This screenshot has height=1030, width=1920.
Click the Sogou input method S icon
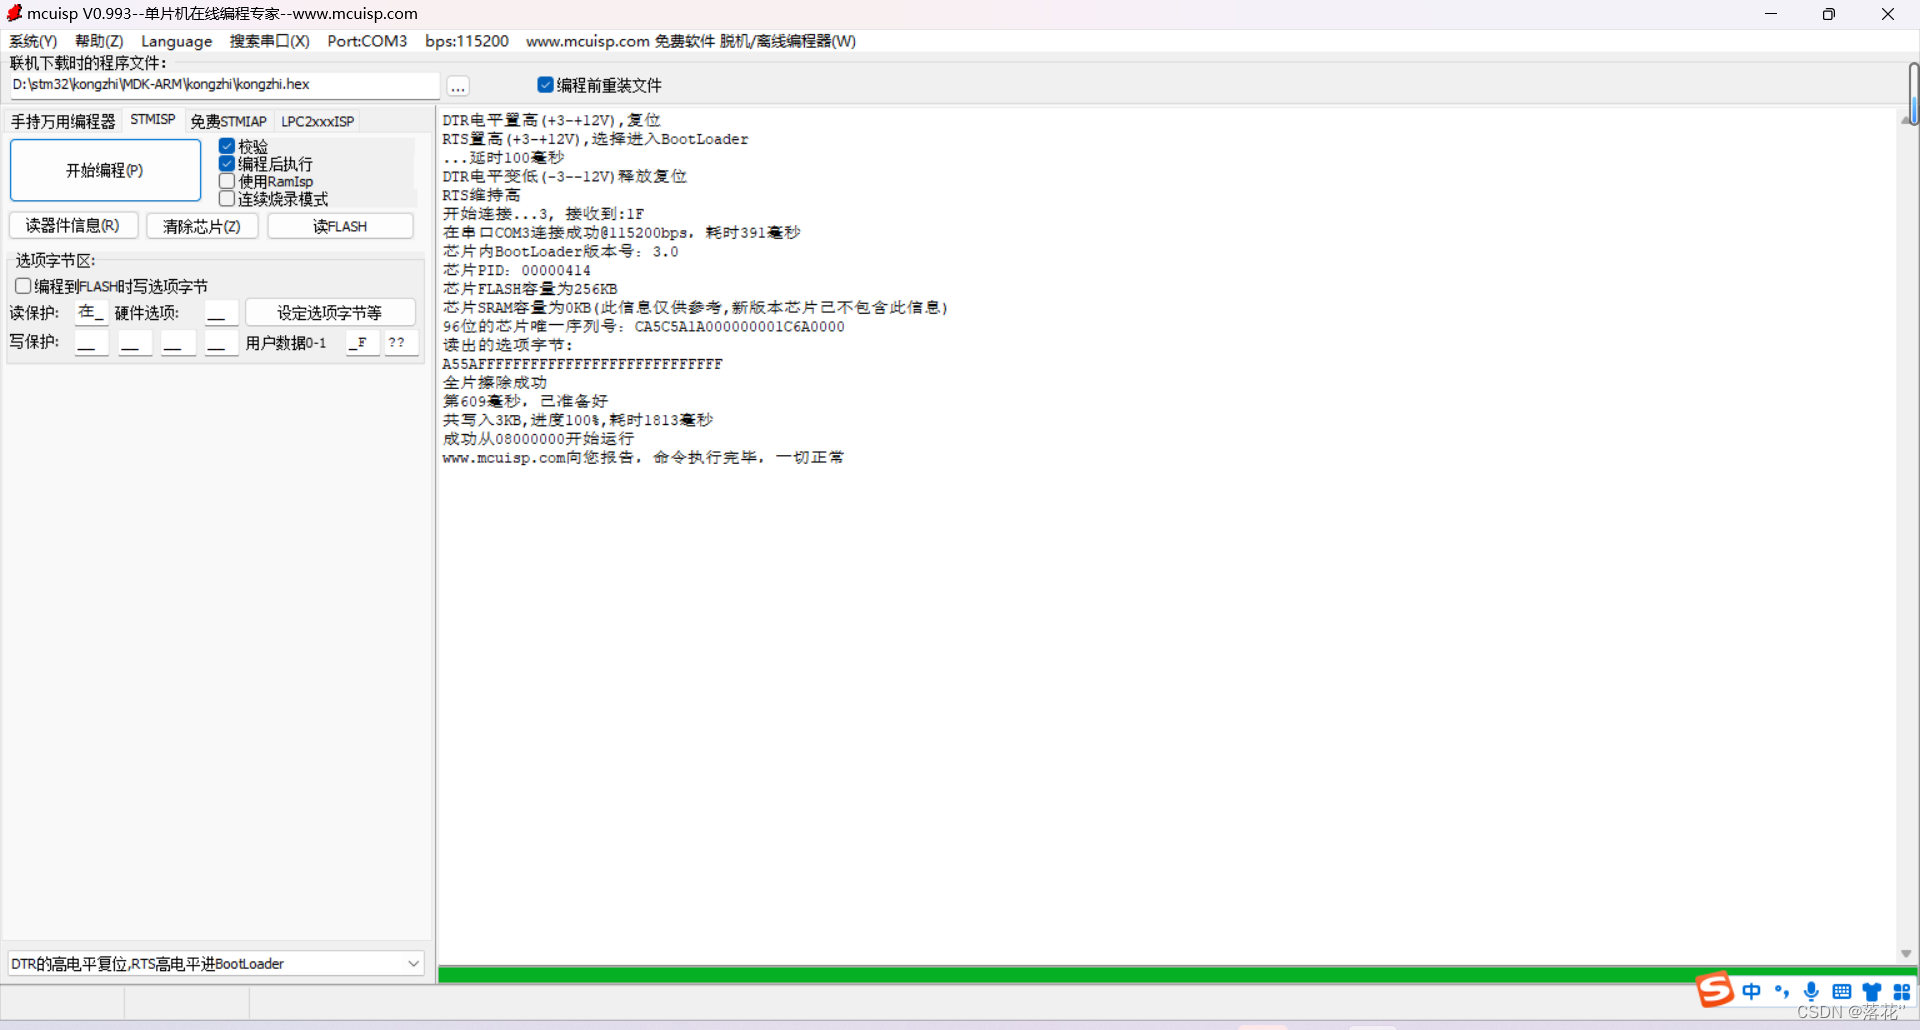pyautogui.click(x=1714, y=991)
